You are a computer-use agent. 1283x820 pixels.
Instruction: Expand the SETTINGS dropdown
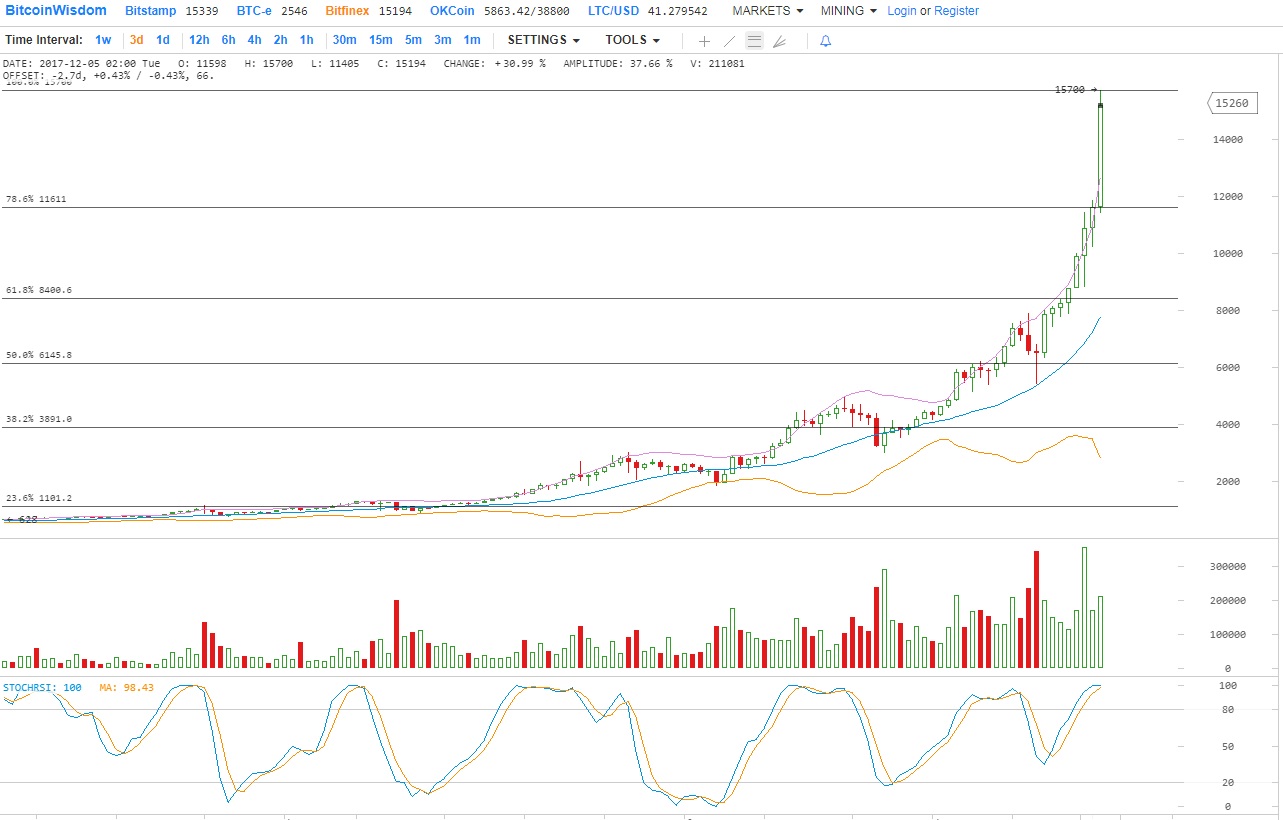point(543,40)
